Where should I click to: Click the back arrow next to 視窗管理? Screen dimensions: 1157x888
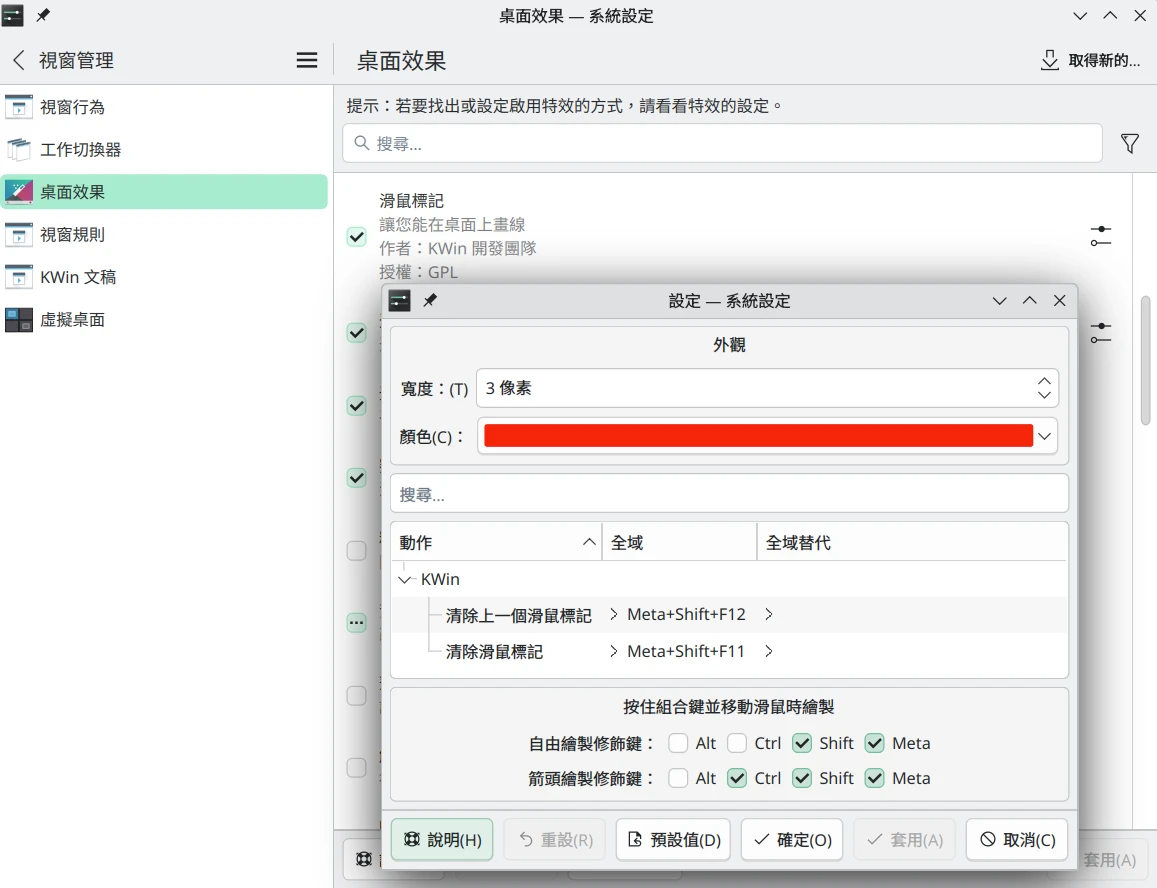tap(18, 60)
